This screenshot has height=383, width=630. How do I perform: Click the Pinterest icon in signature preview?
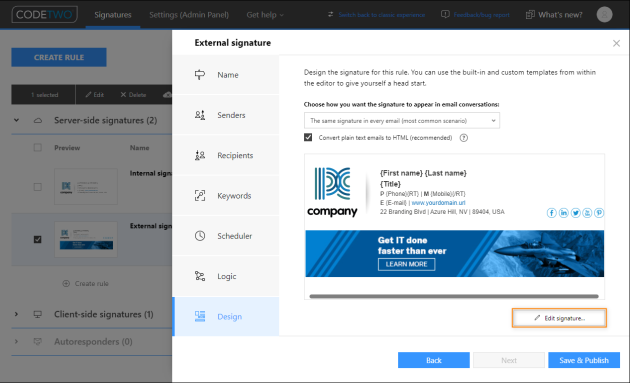(599, 213)
